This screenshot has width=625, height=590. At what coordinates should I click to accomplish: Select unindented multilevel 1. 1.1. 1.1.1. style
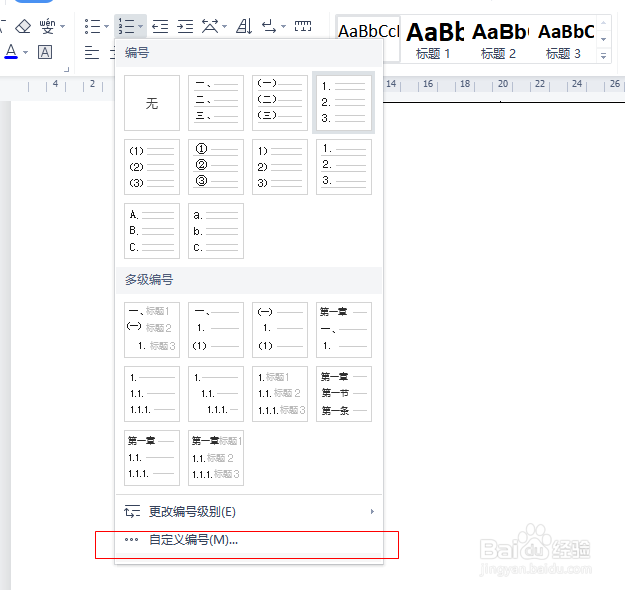click(x=152, y=394)
